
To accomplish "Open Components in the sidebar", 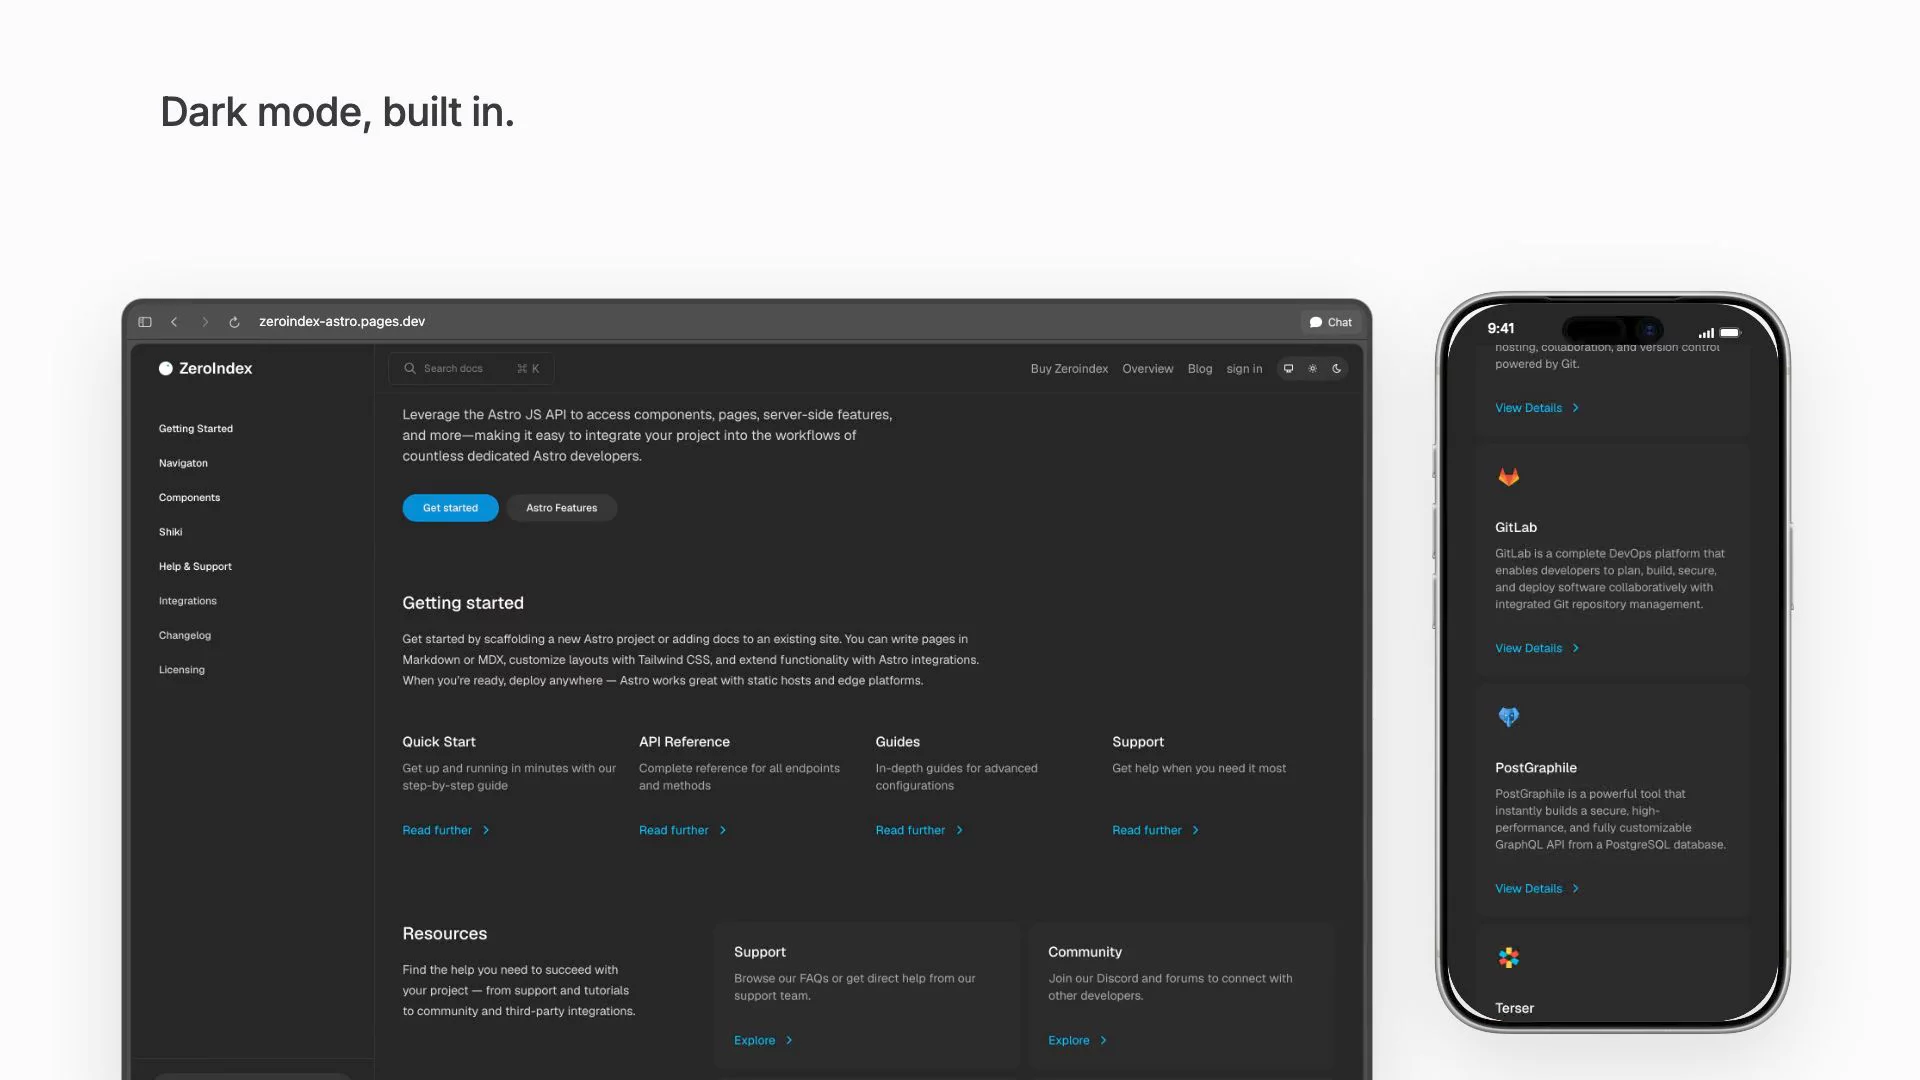I will point(189,497).
